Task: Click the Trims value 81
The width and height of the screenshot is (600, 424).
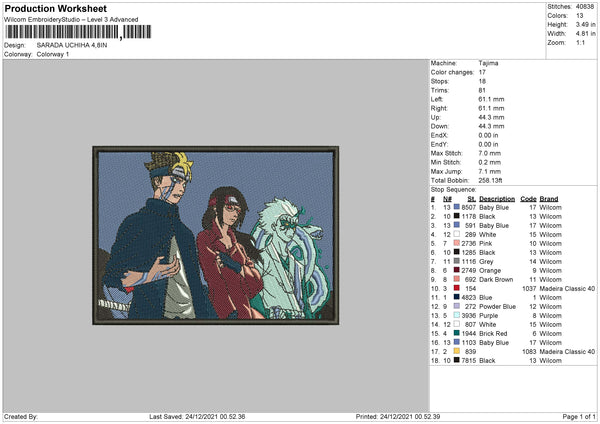Action: click(482, 90)
